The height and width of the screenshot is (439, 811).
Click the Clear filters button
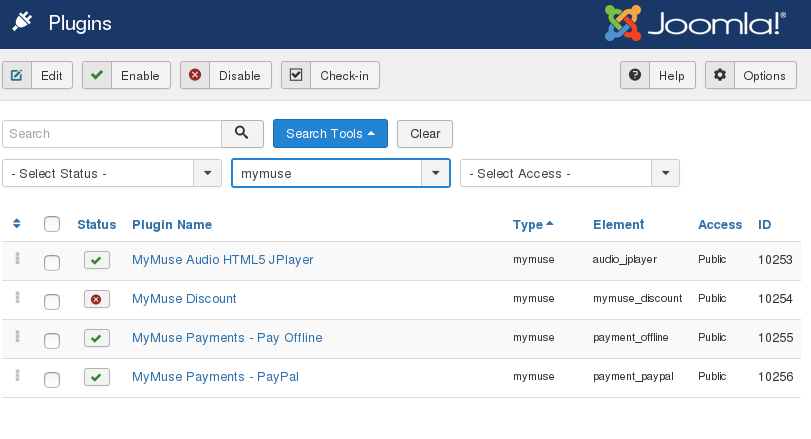coord(425,134)
